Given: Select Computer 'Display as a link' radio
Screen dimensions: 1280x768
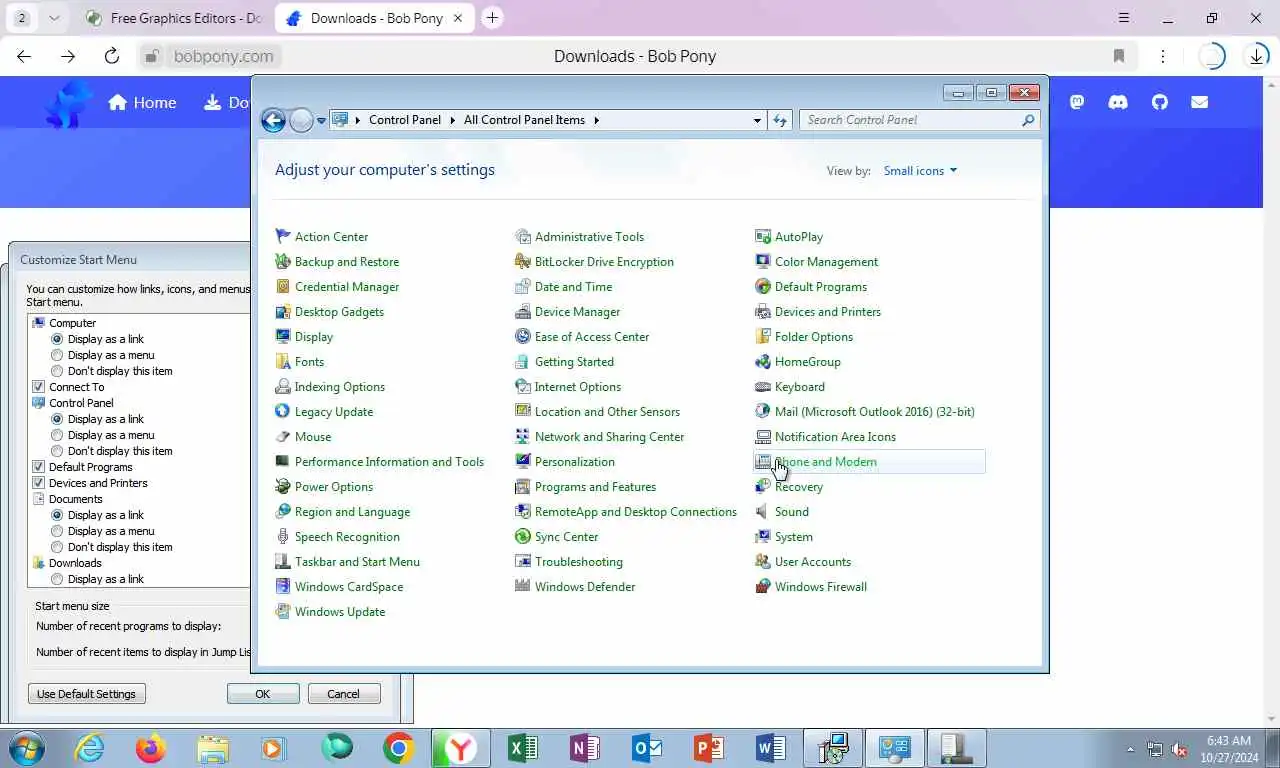Looking at the screenshot, I should pyautogui.click(x=57, y=339).
